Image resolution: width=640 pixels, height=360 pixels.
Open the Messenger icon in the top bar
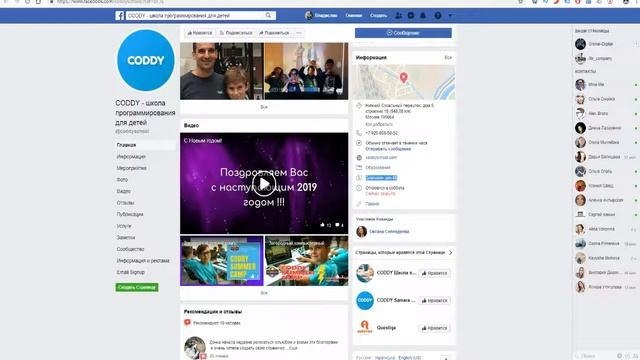pyautogui.click(x=411, y=16)
